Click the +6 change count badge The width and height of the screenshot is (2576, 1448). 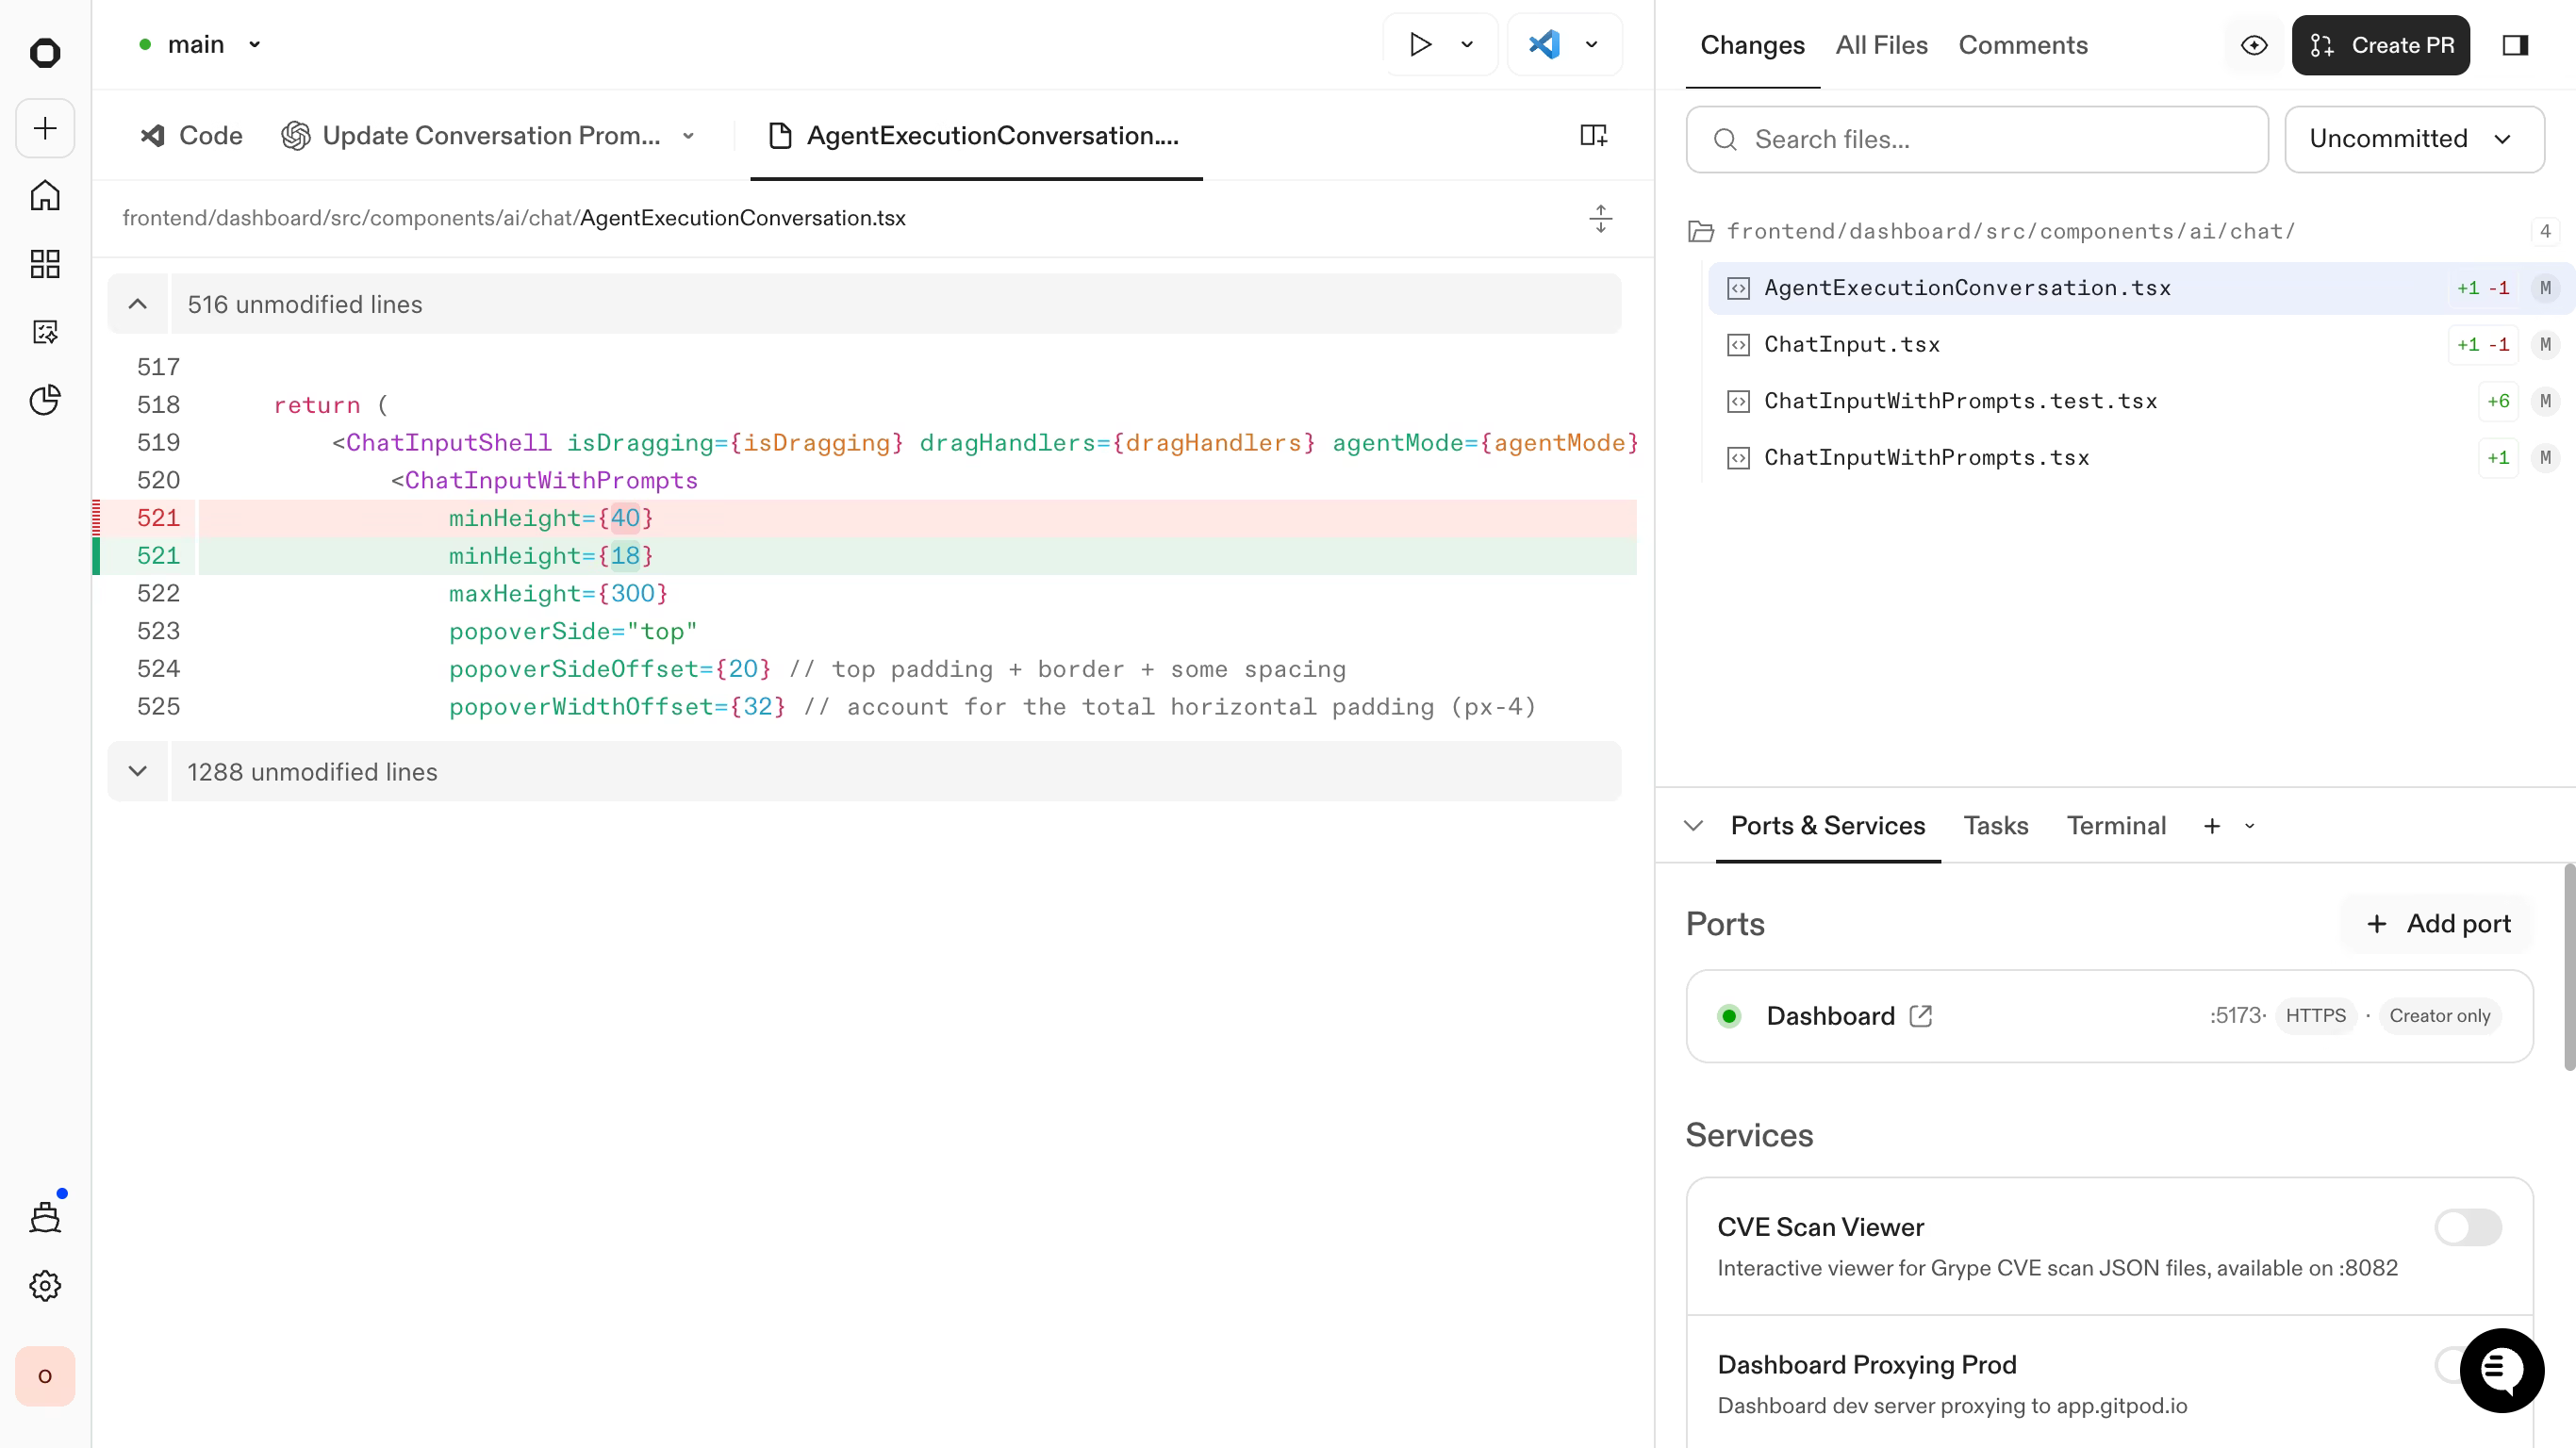[2498, 402]
